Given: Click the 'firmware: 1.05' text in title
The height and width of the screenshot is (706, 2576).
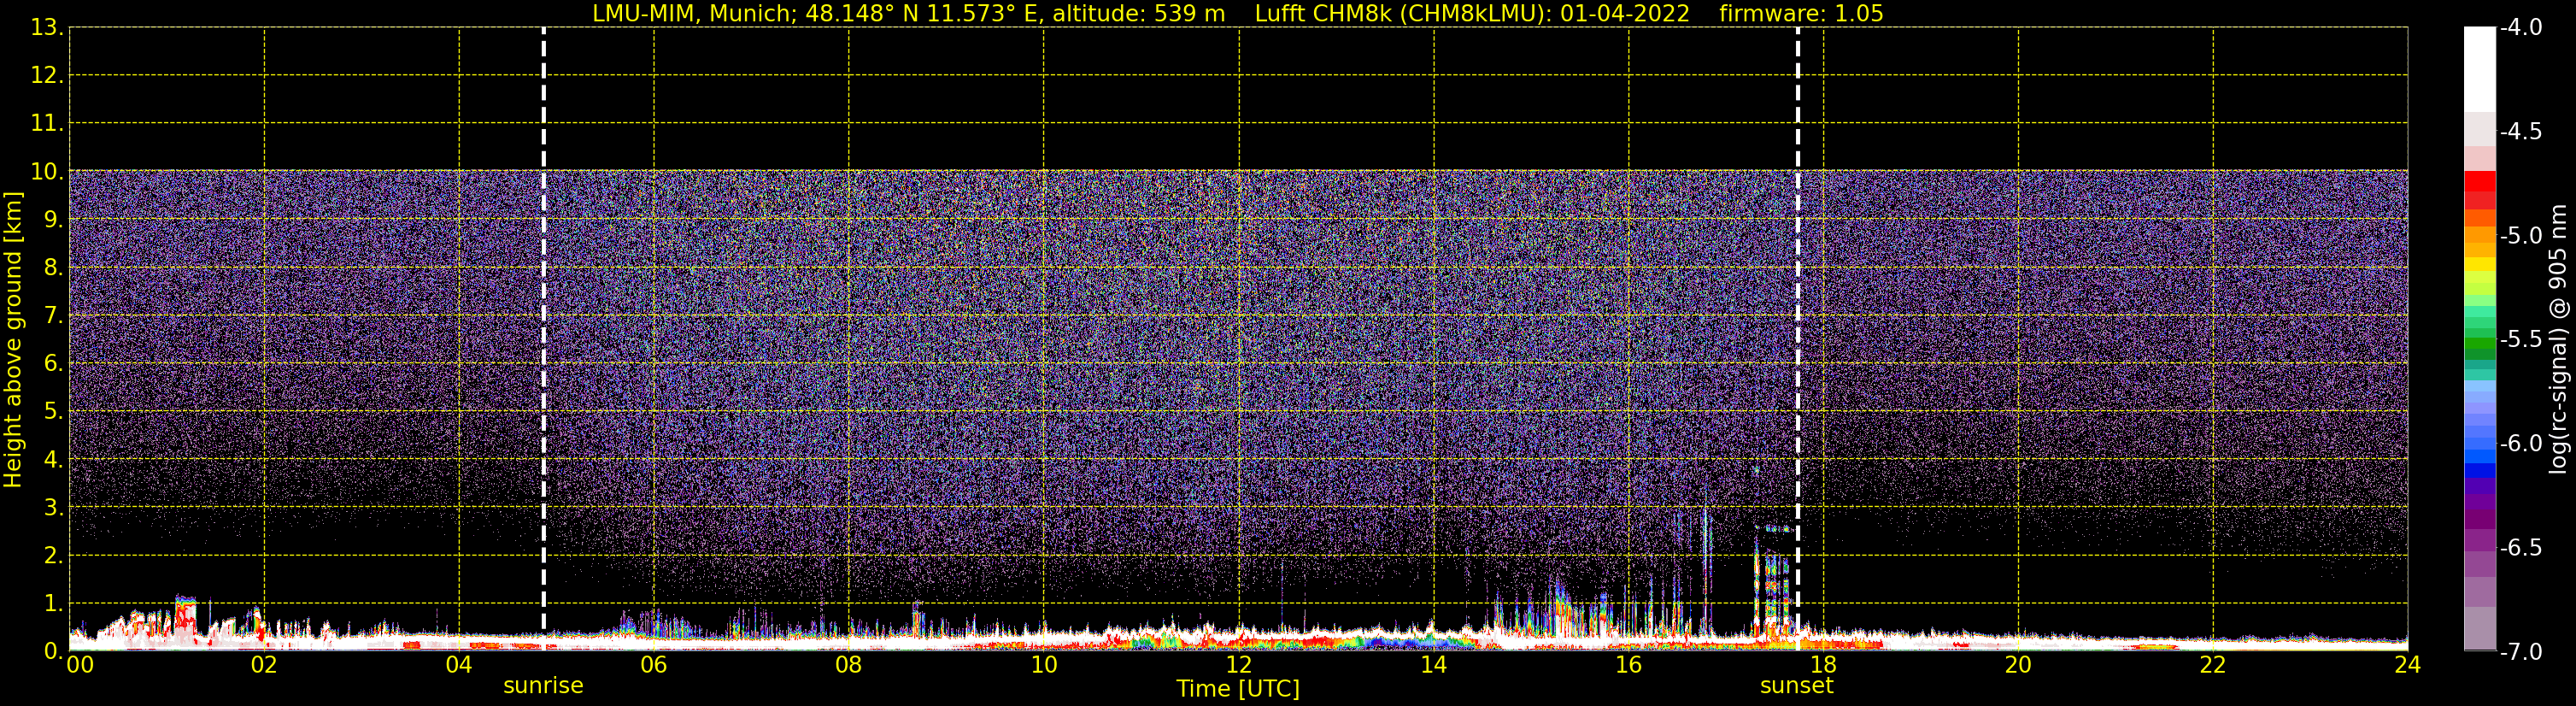Looking at the screenshot, I should (1801, 13).
